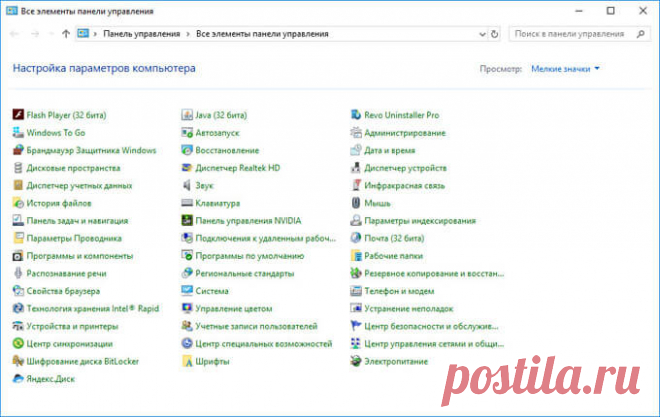This screenshot has width=660, height=417.
Task: Open the Мышь icon
Action: [x=356, y=203]
